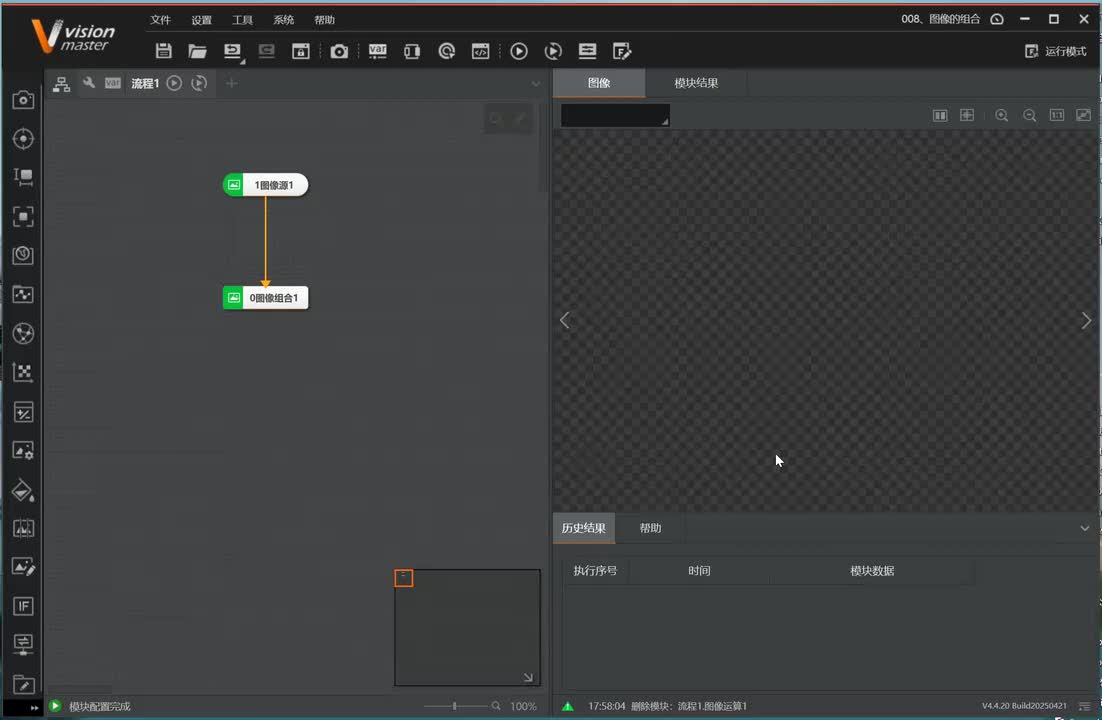
Task: Open the positioning tools crosshair icon
Action: point(23,139)
